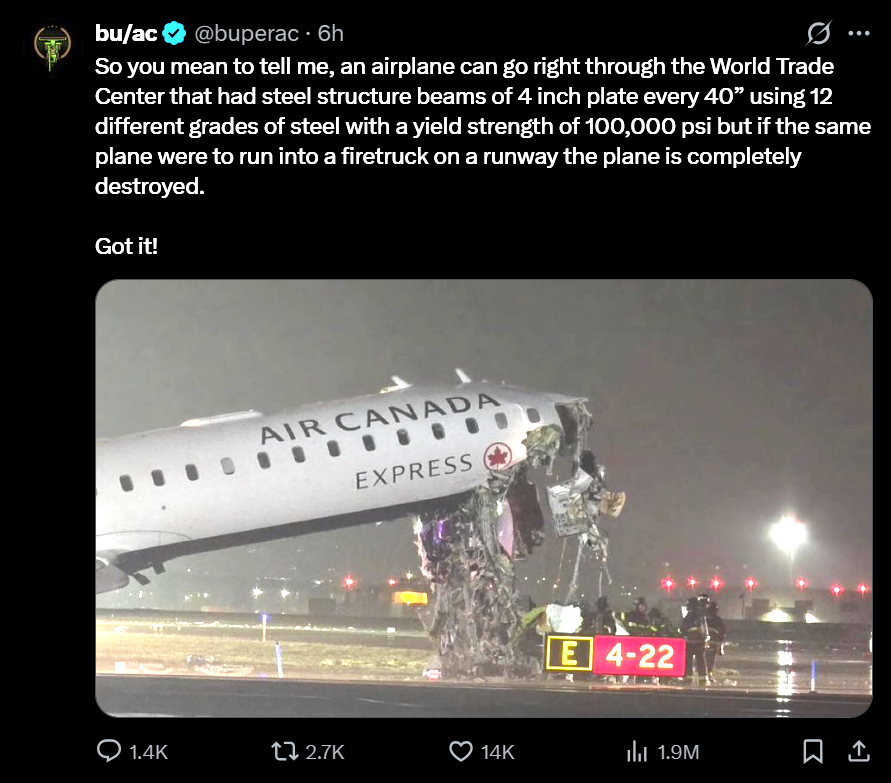Click the reply speech bubble icon

click(108, 751)
